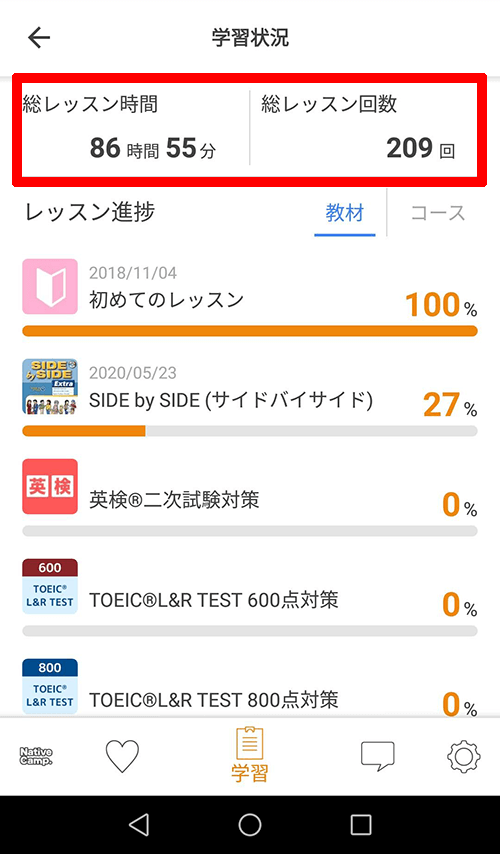Tap the TOEIC 600 icon
Viewport: 500px width, 854px height.
[50, 587]
